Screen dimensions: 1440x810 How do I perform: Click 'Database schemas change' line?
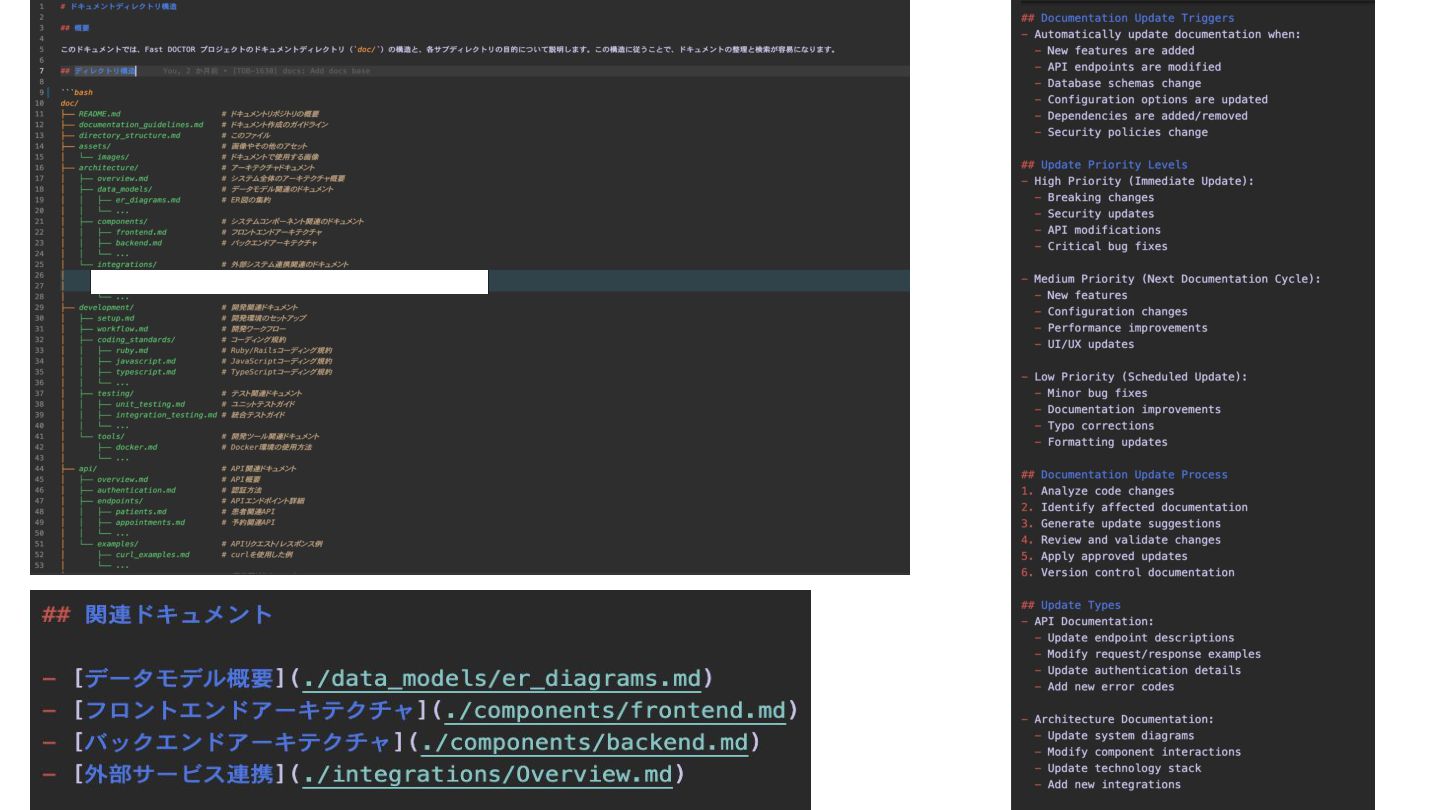pyautogui.click(x=1124, y=83)
